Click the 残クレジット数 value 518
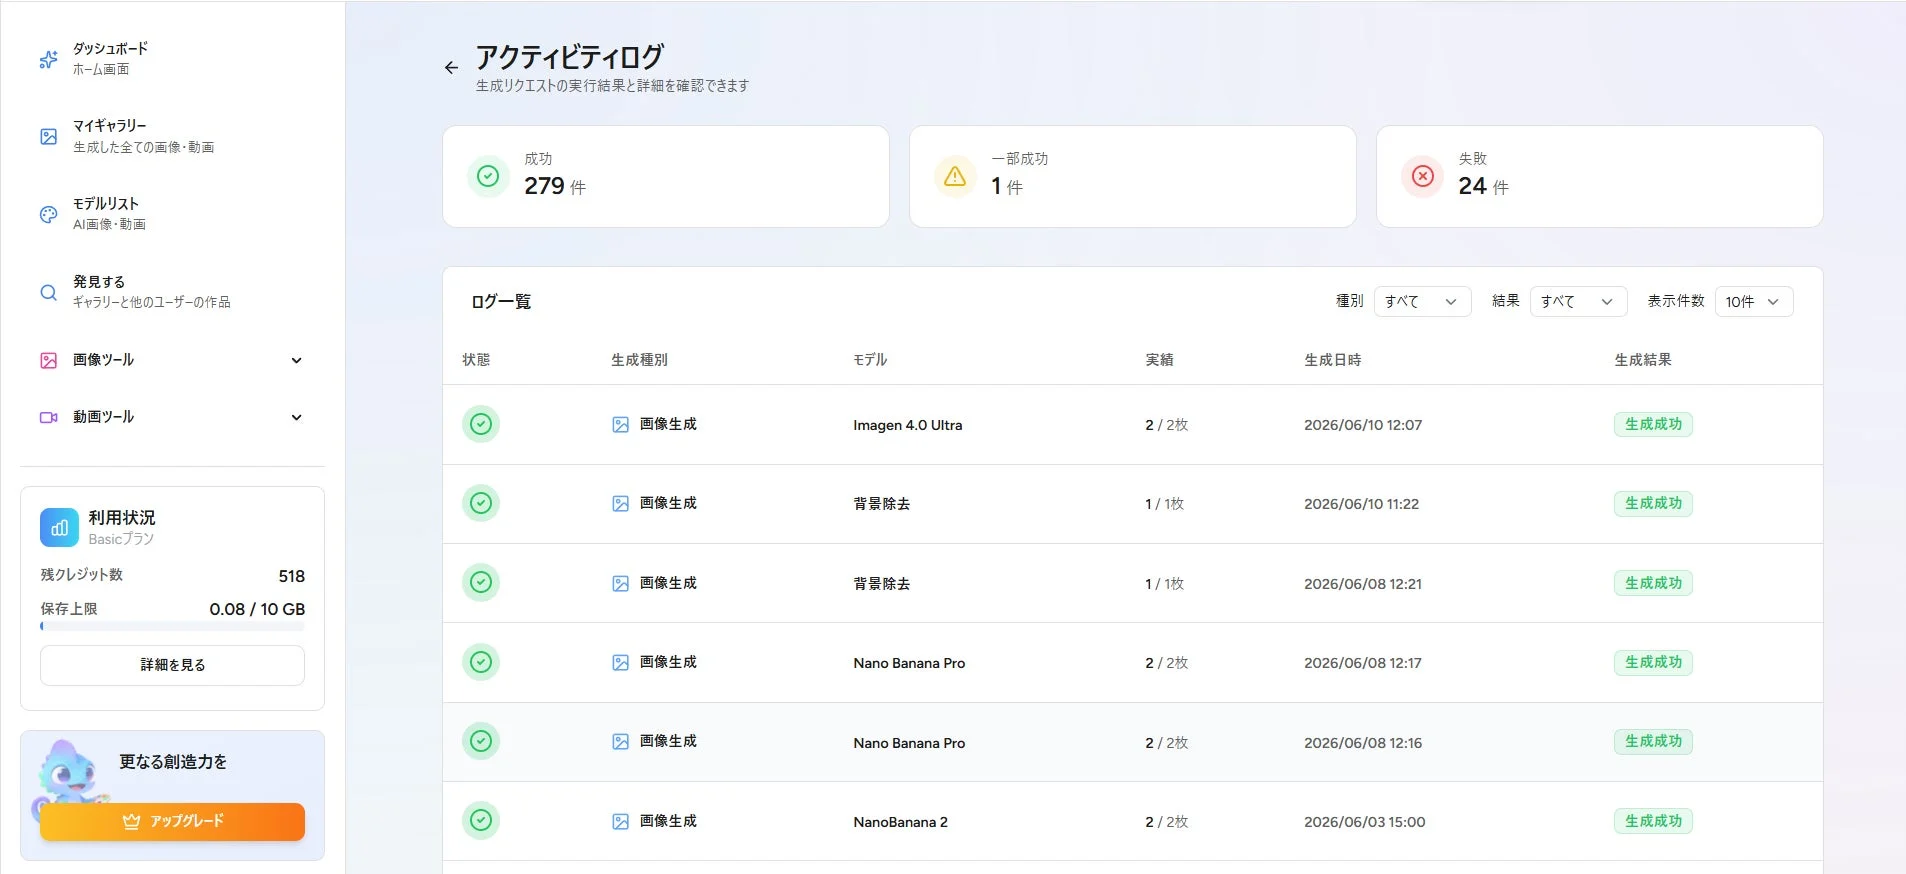The width and height of the screenshot is (1906, 874). (291, 576)
